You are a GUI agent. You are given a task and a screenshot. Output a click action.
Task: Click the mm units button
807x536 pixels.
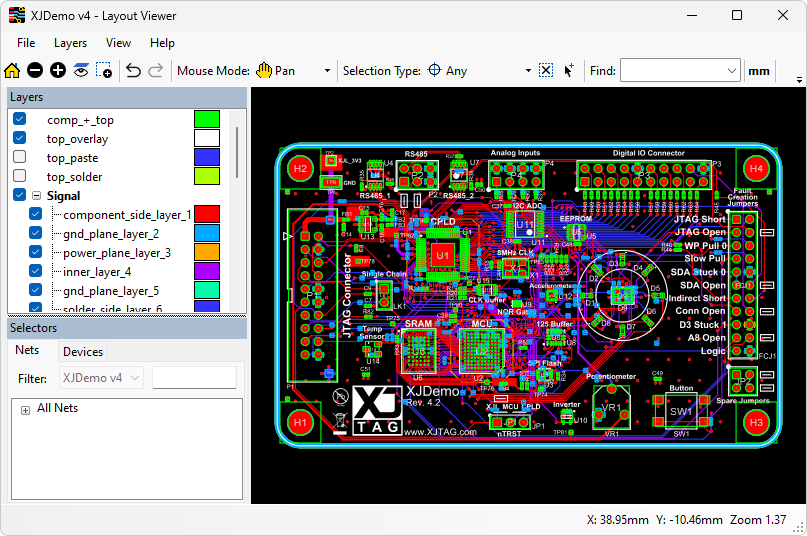point(759,71)
